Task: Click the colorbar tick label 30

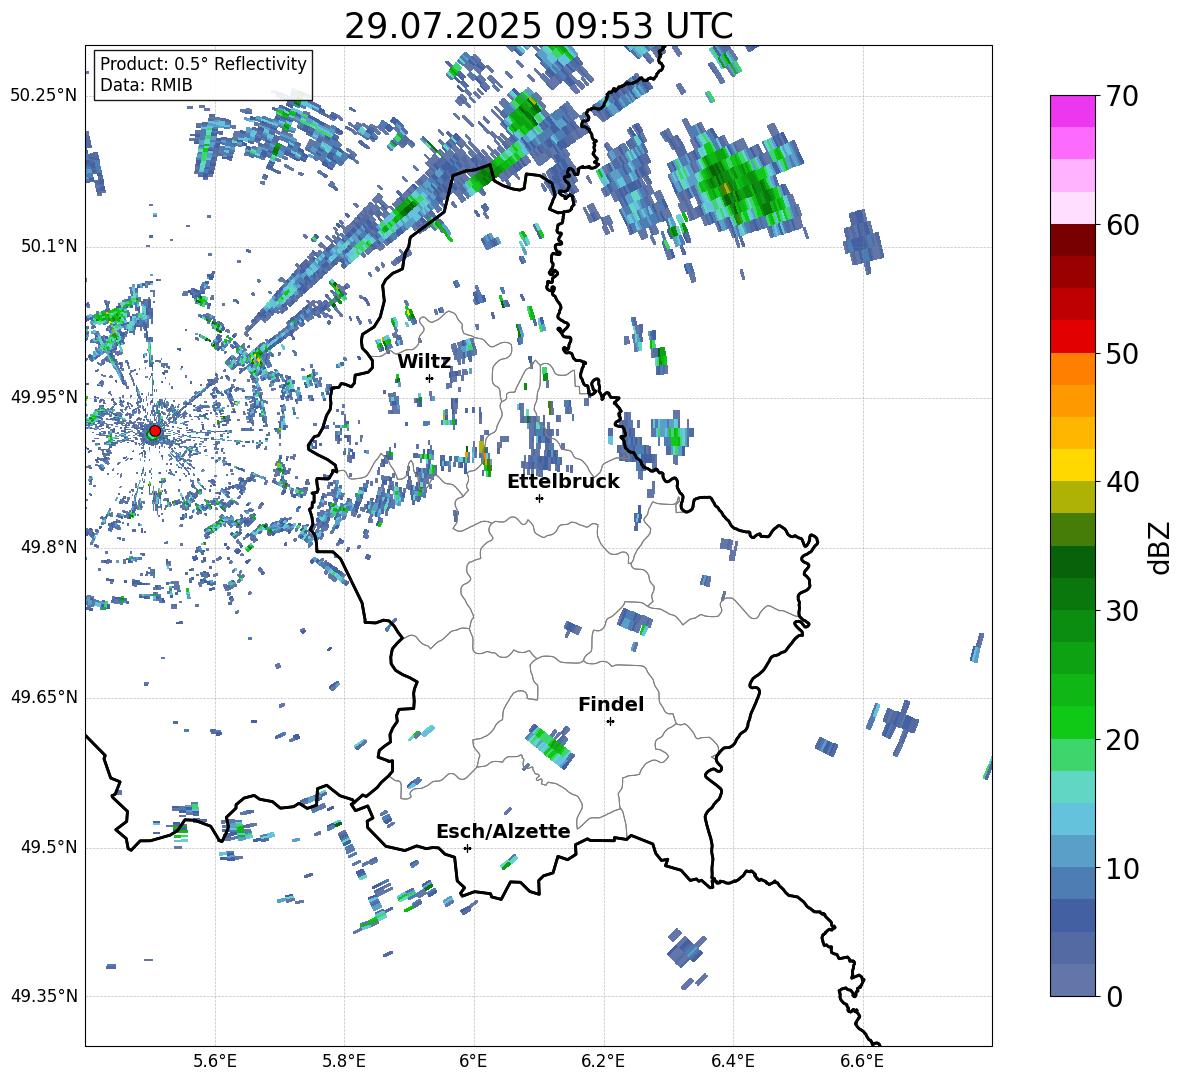Action: tap(1122, 611)
